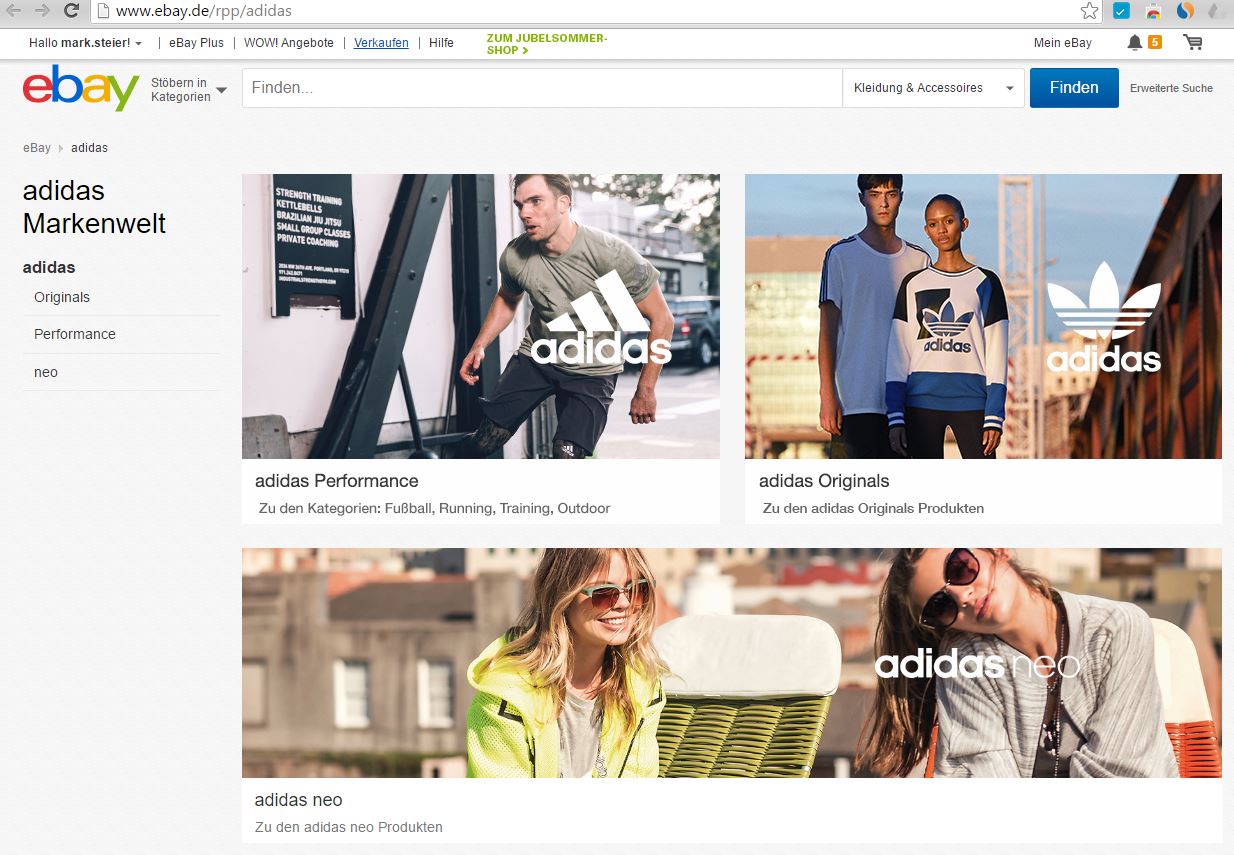This screenshot has height=855, width=1234.
Task: Open the eBay Plus link
Action: (197, 43)
